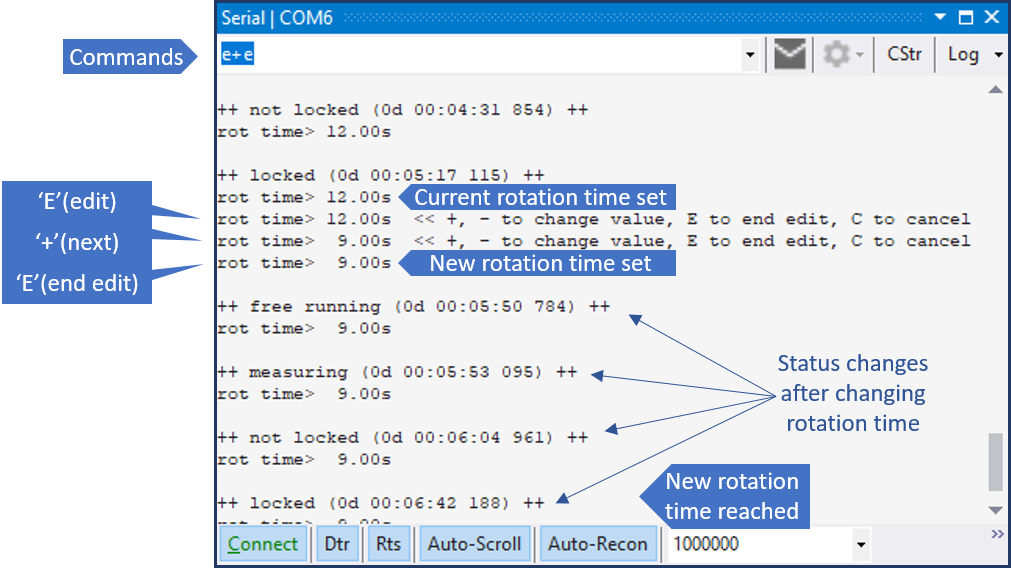Click '++ not locked (0d 00:04:31 854)' line

[x=402, y=110]
